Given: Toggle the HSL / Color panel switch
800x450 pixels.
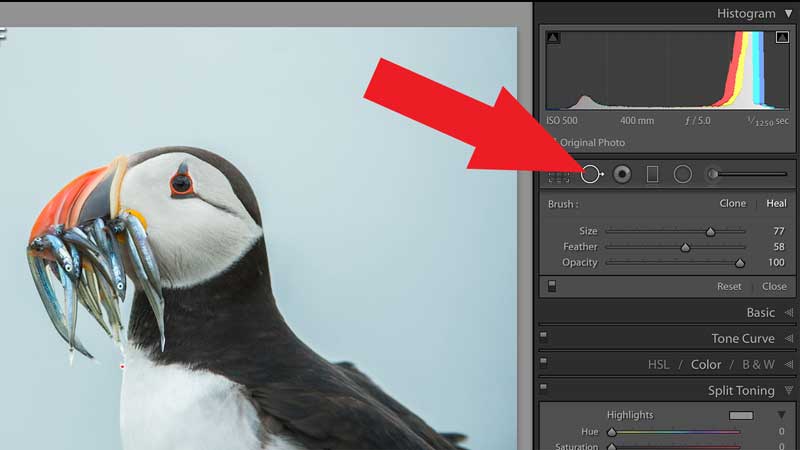Looking at the screenshot, I should (x=543, y=362).
